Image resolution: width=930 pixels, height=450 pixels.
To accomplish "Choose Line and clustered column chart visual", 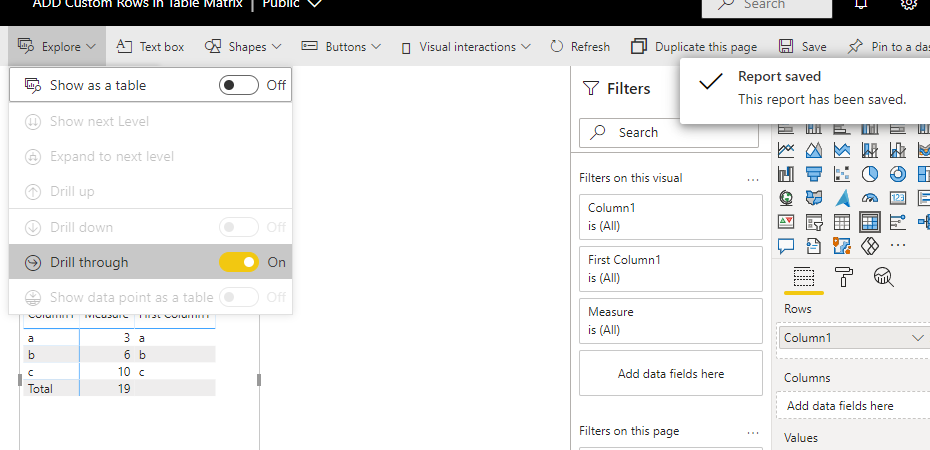I will coord(897,150).
